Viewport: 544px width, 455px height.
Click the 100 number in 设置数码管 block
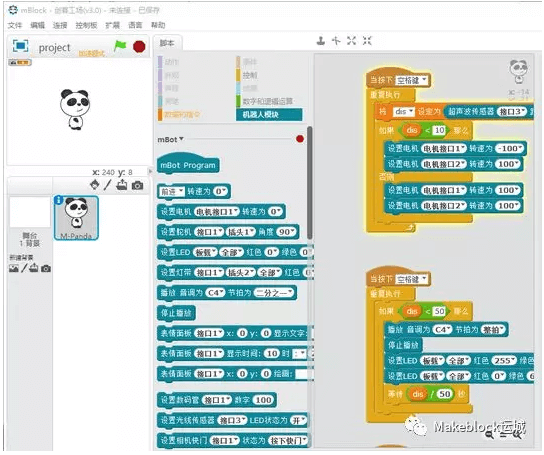coord(264,400)
